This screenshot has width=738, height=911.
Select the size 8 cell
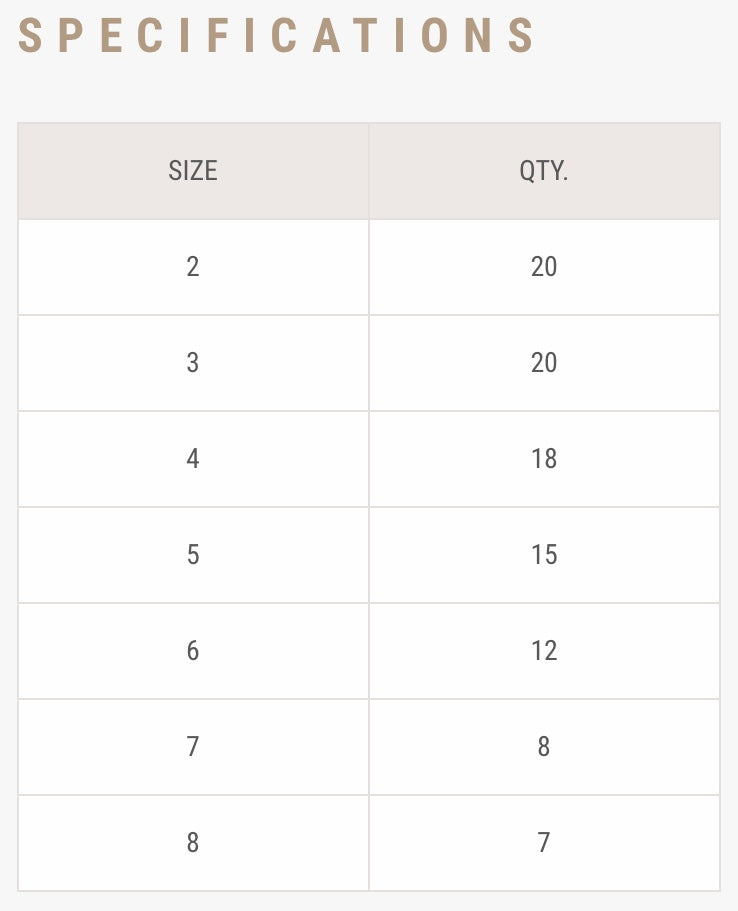193,843
